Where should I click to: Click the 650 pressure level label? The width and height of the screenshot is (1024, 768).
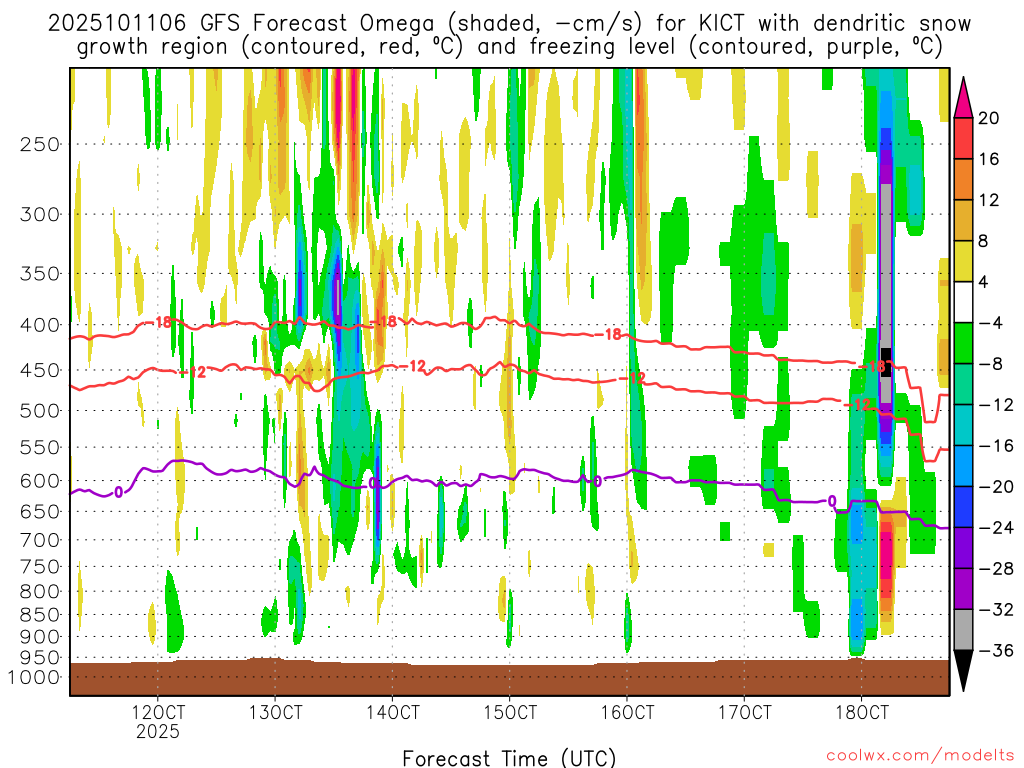pyautogui.click(x=40, y=511)
